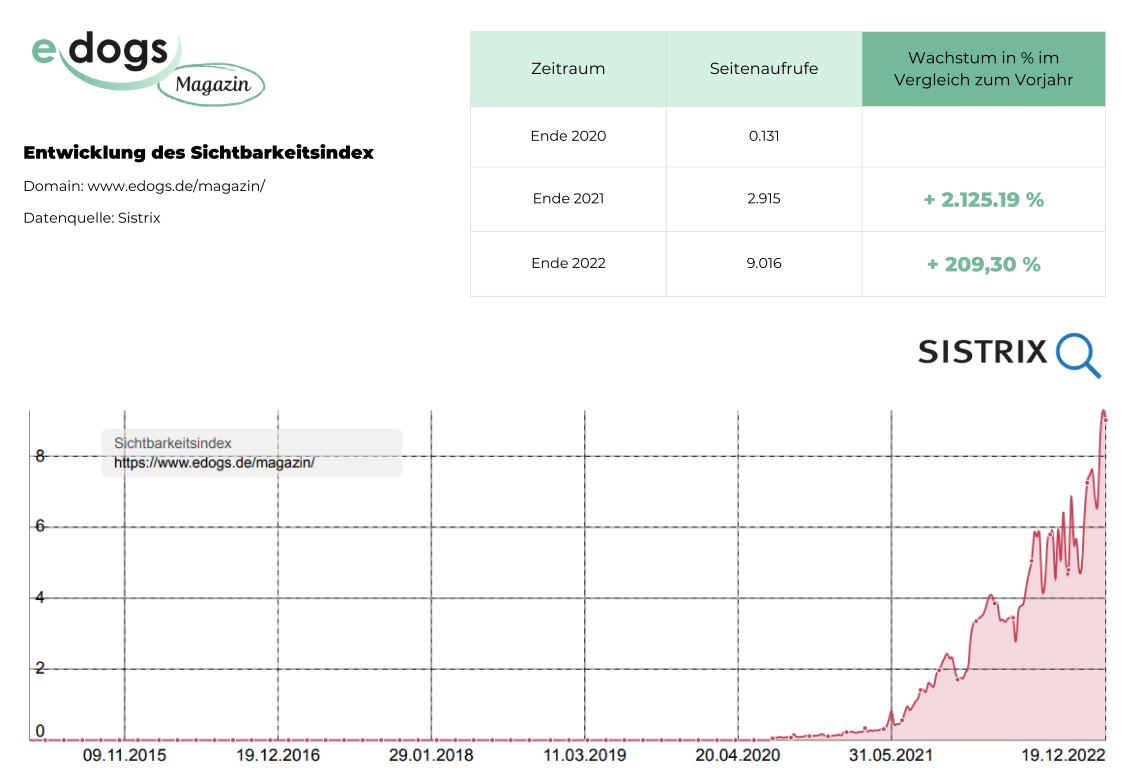1131x775 pixels.
Task: Click the + 209,30 % growth value
Action: coord(983,265)
